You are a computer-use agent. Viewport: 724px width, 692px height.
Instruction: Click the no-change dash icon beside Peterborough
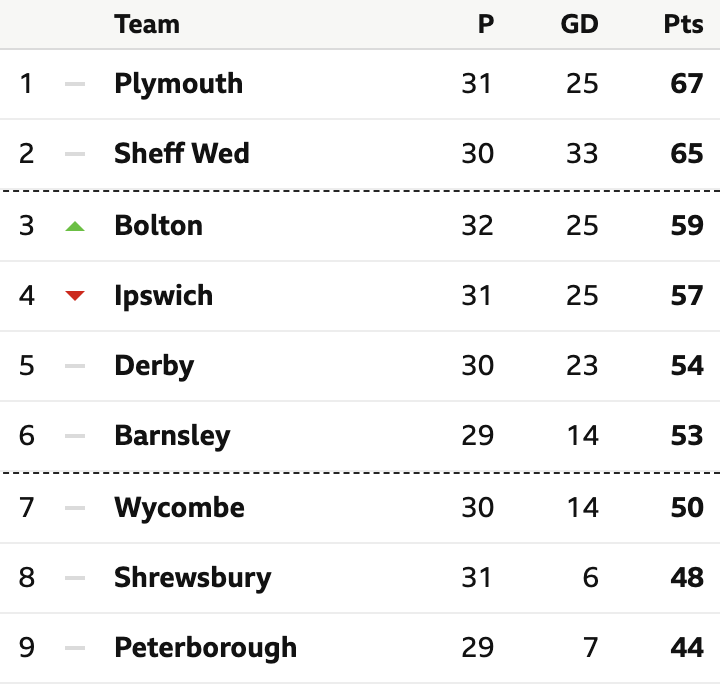[x=75, y=648]
